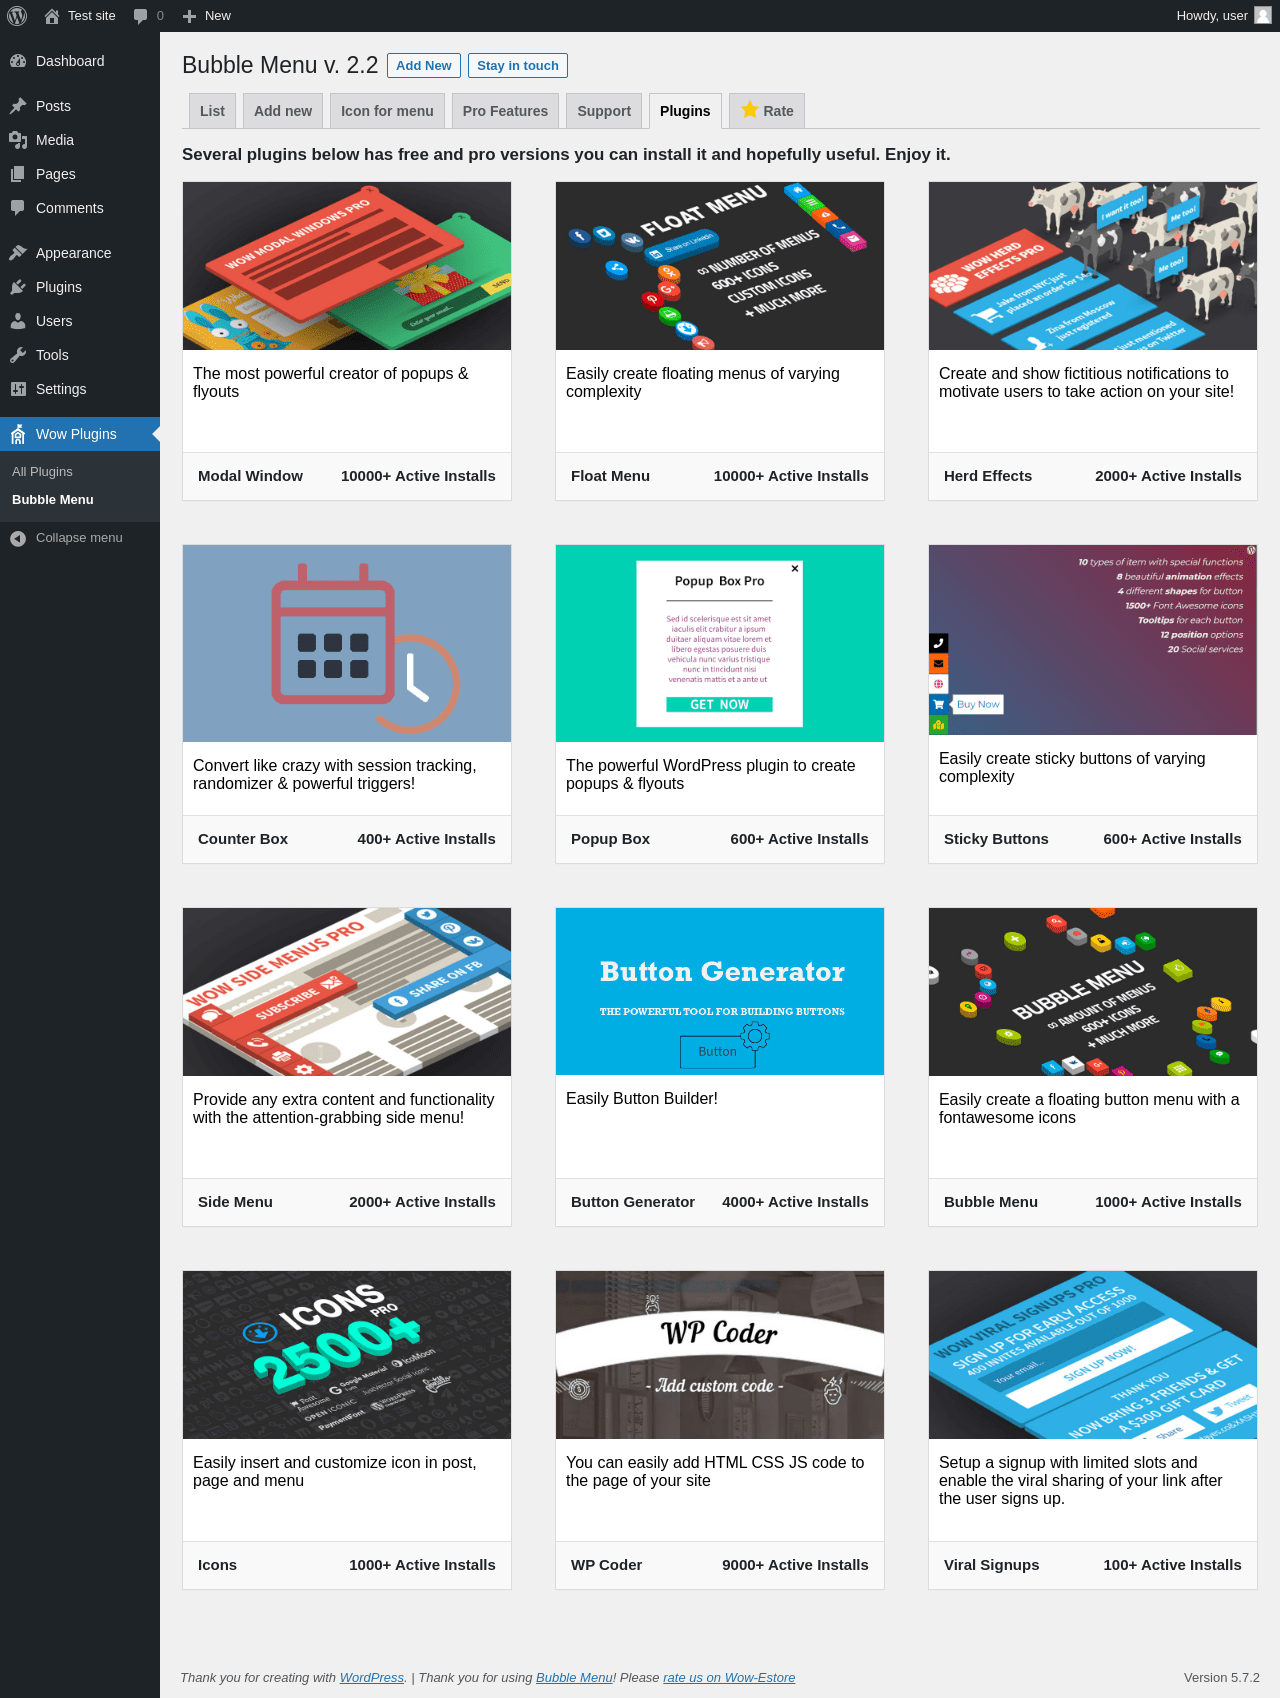Click '4000+ Active Installs' under Button Generator
This screenshot has height=1698, width=1280.
795,1202
